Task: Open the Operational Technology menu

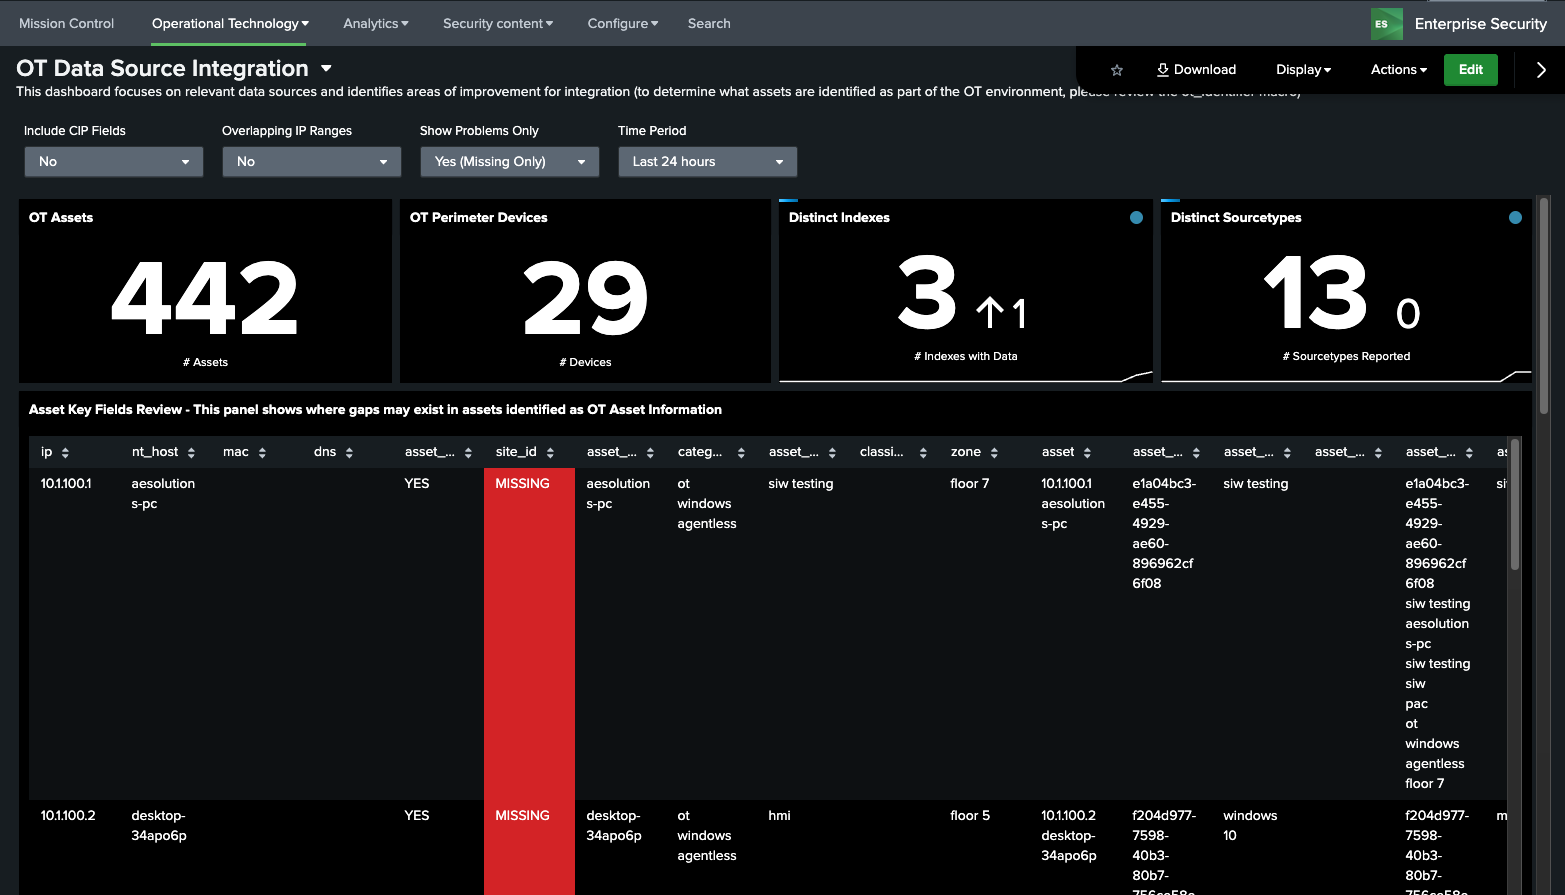Action: 230,24
